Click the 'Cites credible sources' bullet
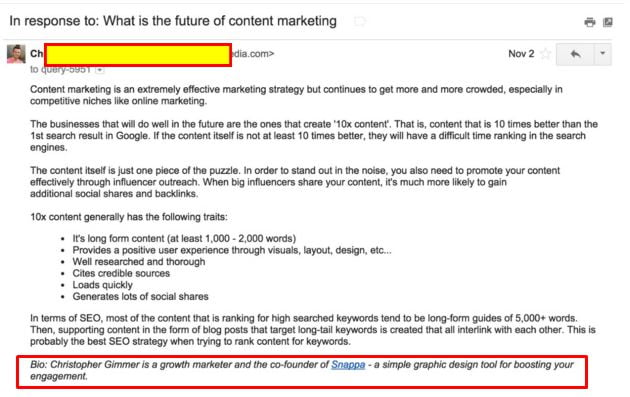Viewport: 630px width, 397px height. click(121, 273)
